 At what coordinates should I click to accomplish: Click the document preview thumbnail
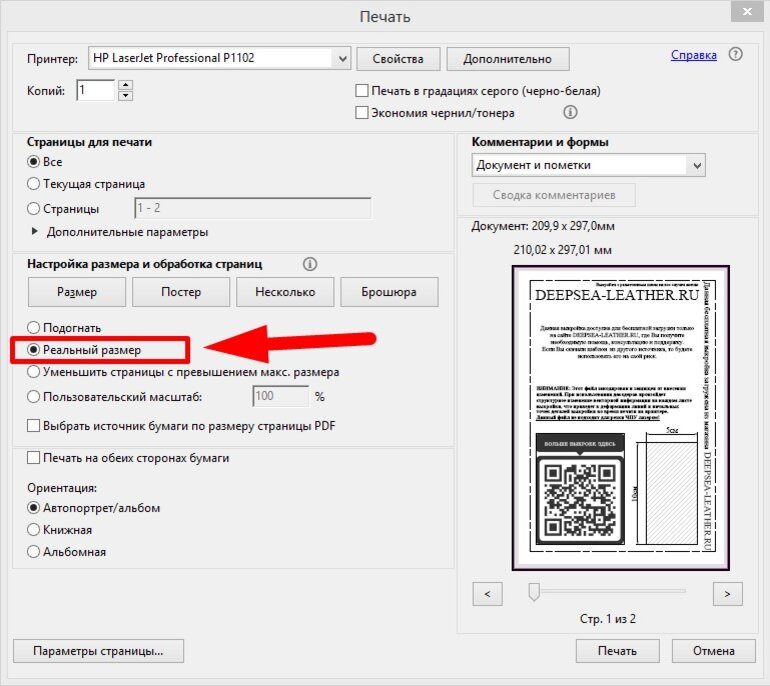coord(621,418)
